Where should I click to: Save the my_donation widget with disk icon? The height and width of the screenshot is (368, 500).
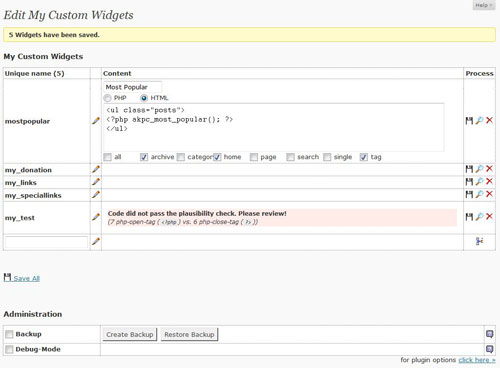click(469, 169)
